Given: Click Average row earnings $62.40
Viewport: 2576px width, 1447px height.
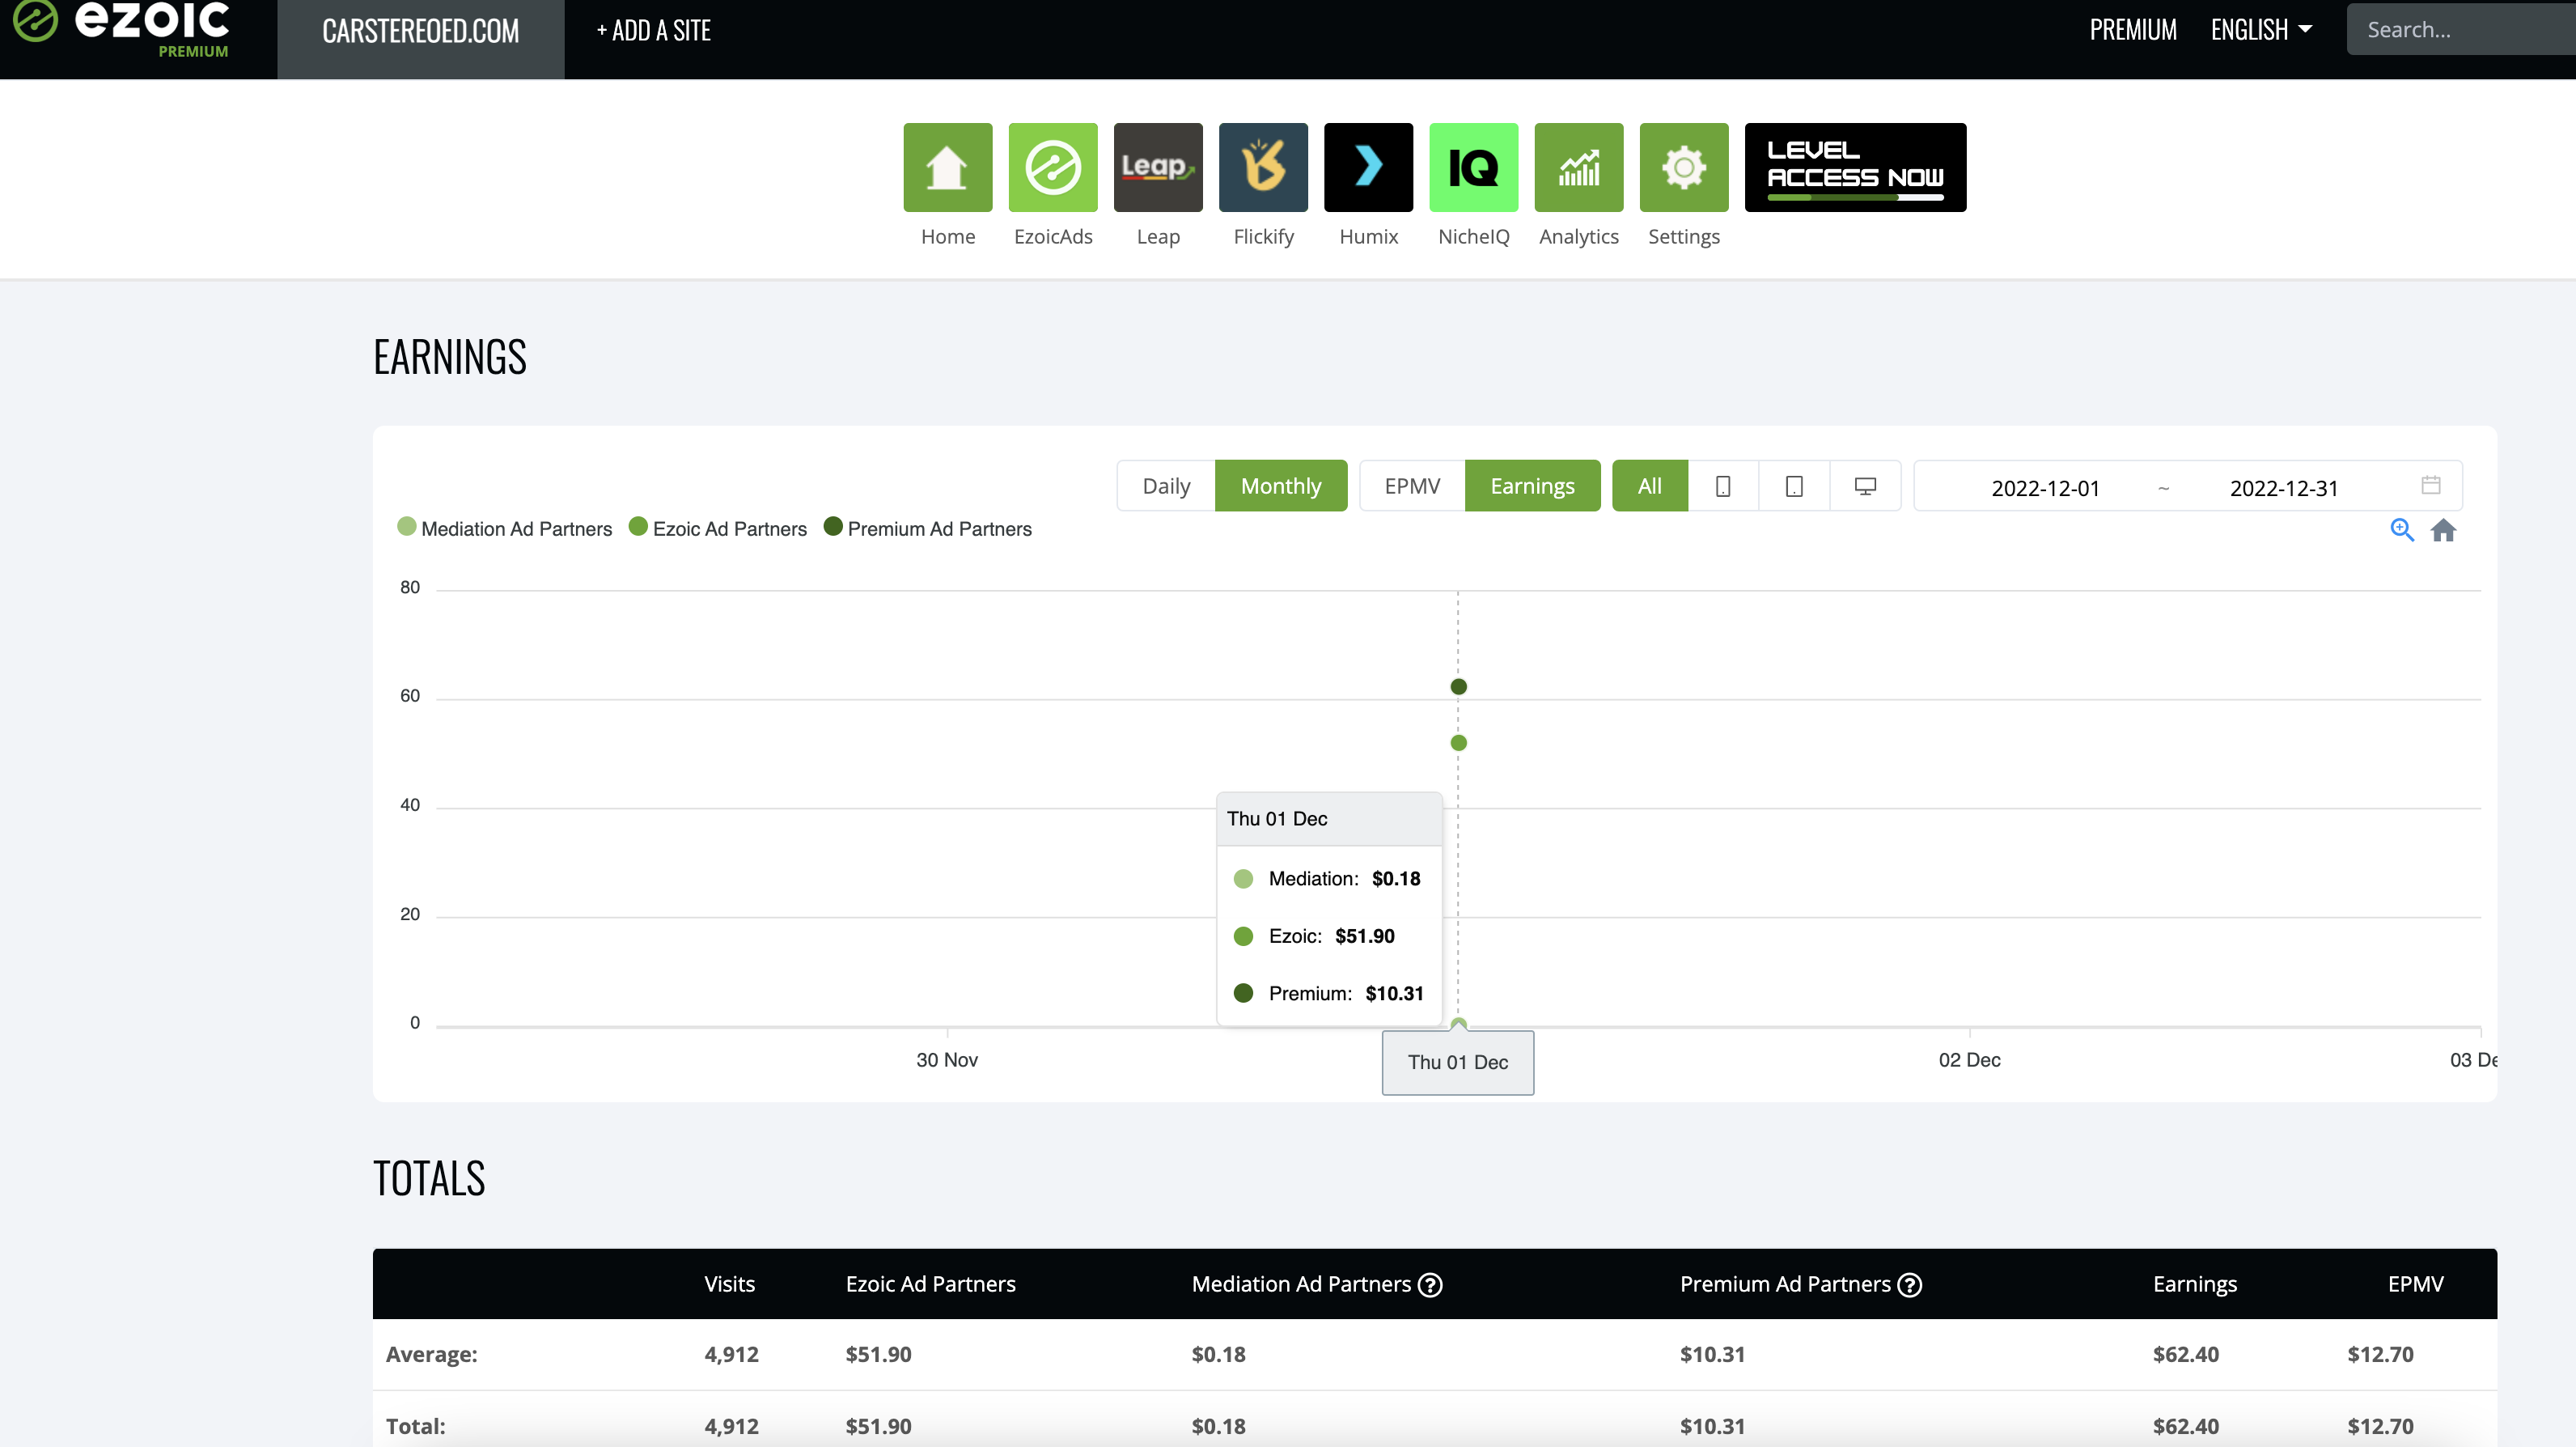Looking at the screenshot, I should pos(2185,1354).
